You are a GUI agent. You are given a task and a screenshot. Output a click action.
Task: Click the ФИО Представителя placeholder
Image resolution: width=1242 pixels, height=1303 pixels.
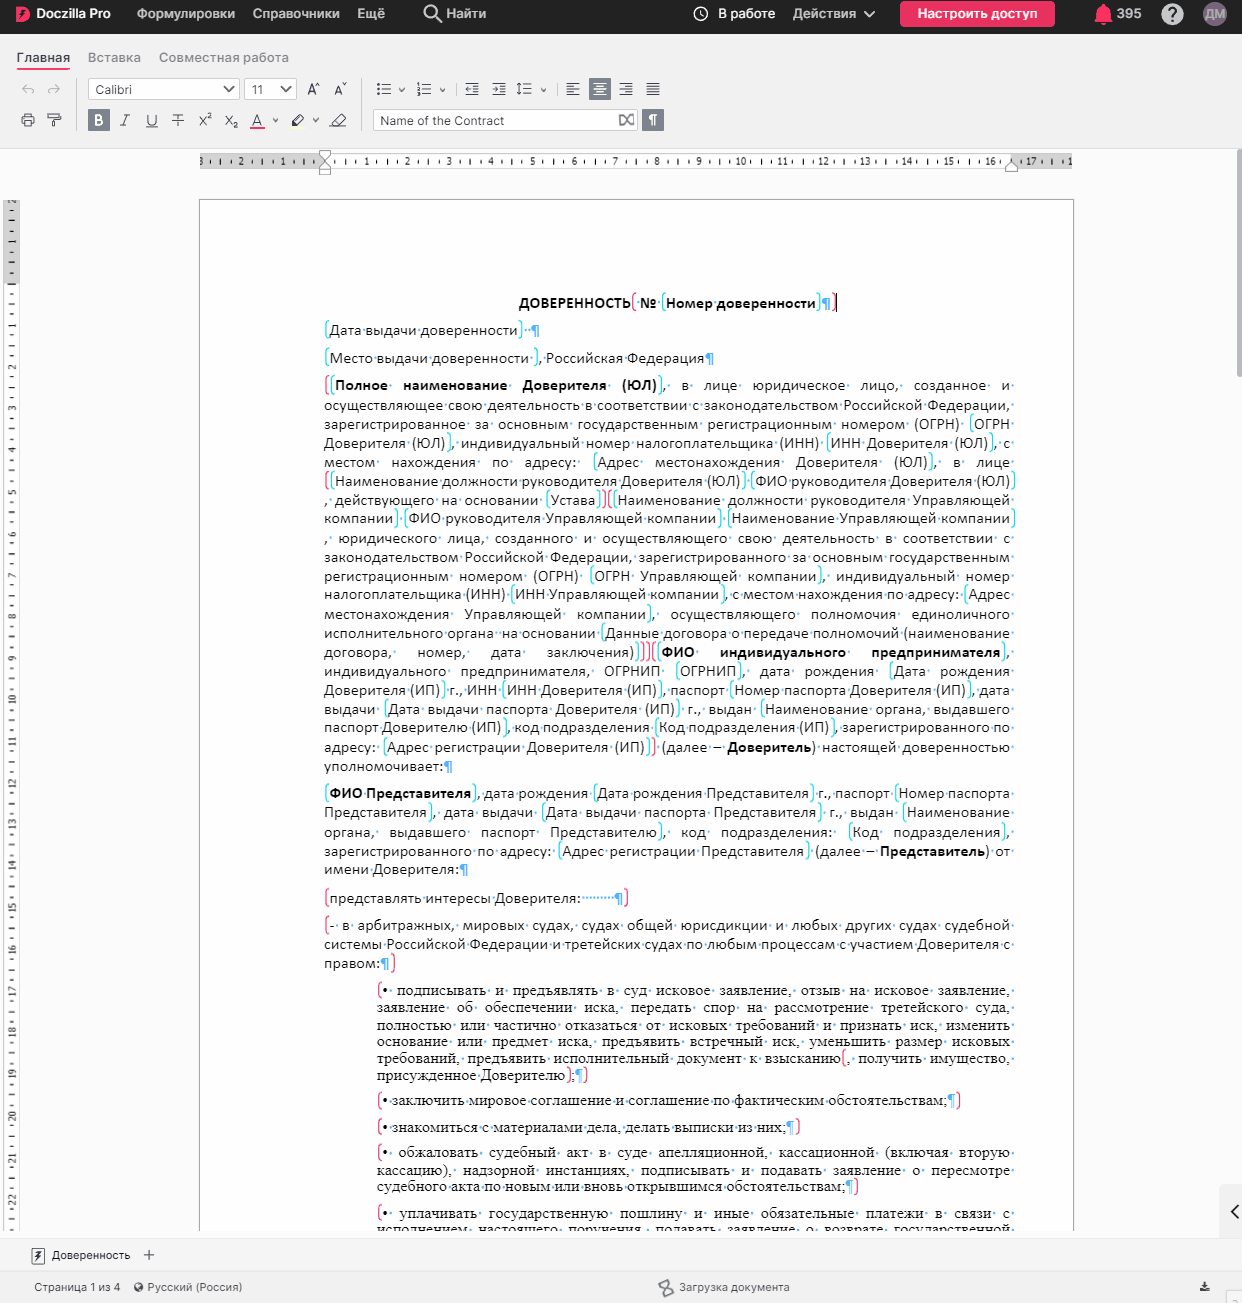(x=400, y=794)
